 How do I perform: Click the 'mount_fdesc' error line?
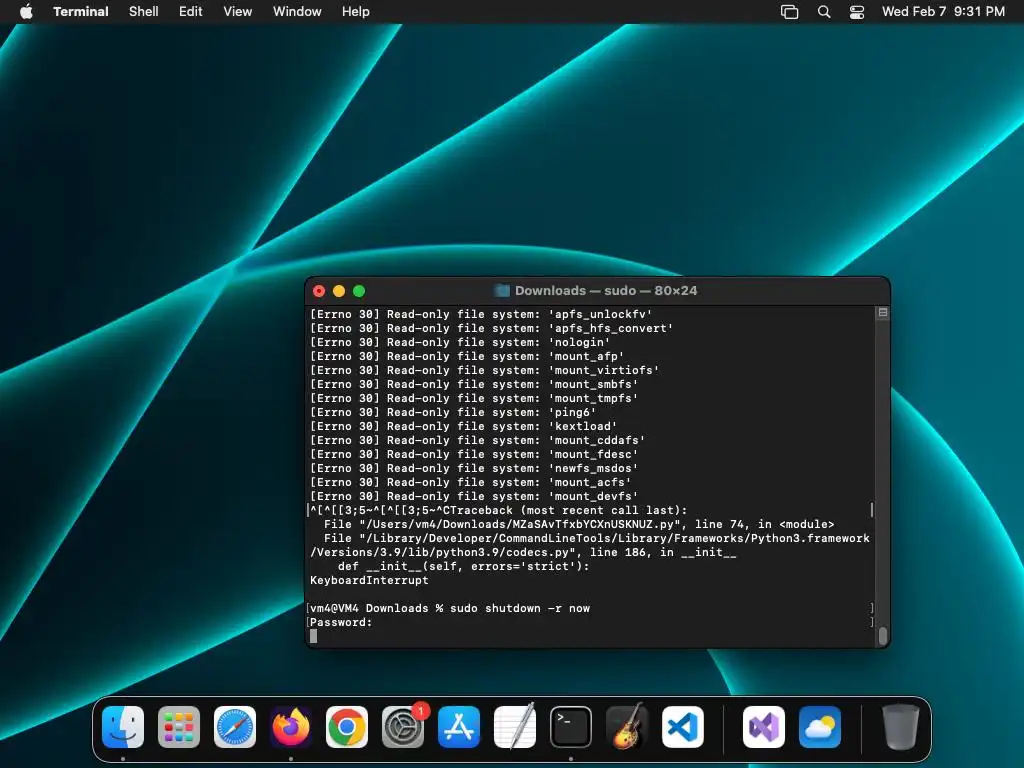pos(473,454)
